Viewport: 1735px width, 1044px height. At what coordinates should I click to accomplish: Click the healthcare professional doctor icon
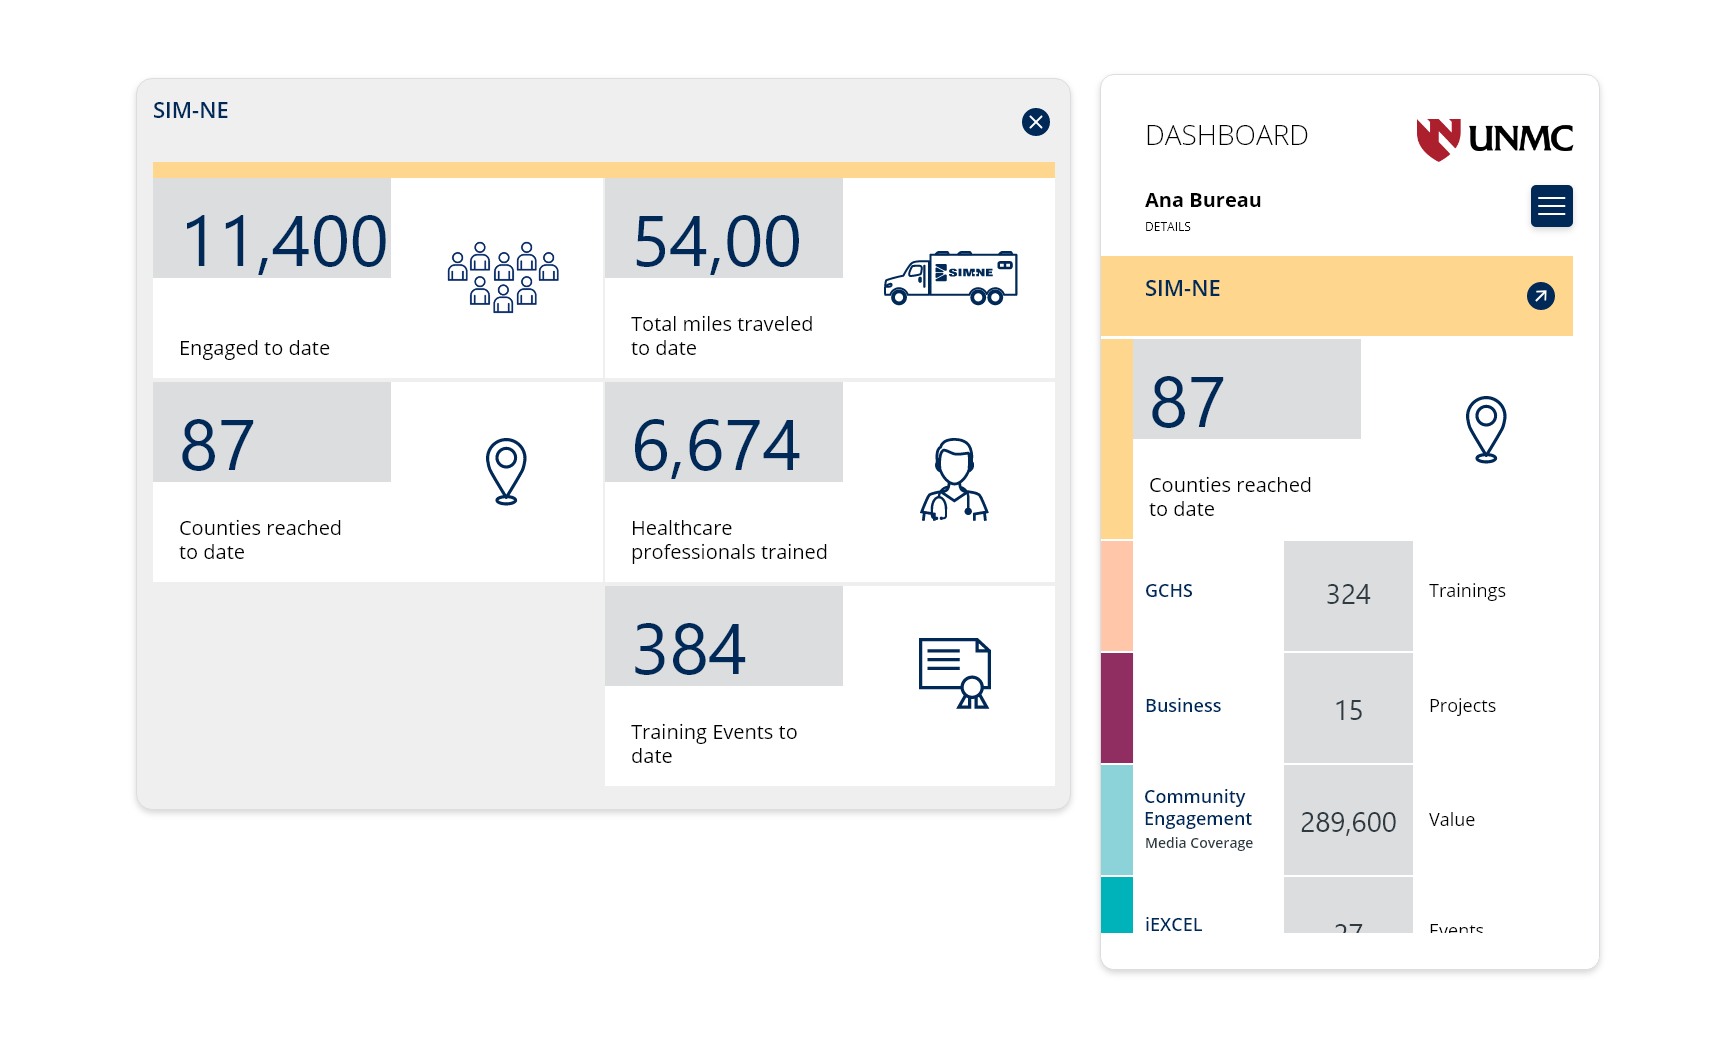(x=954, y=480)
